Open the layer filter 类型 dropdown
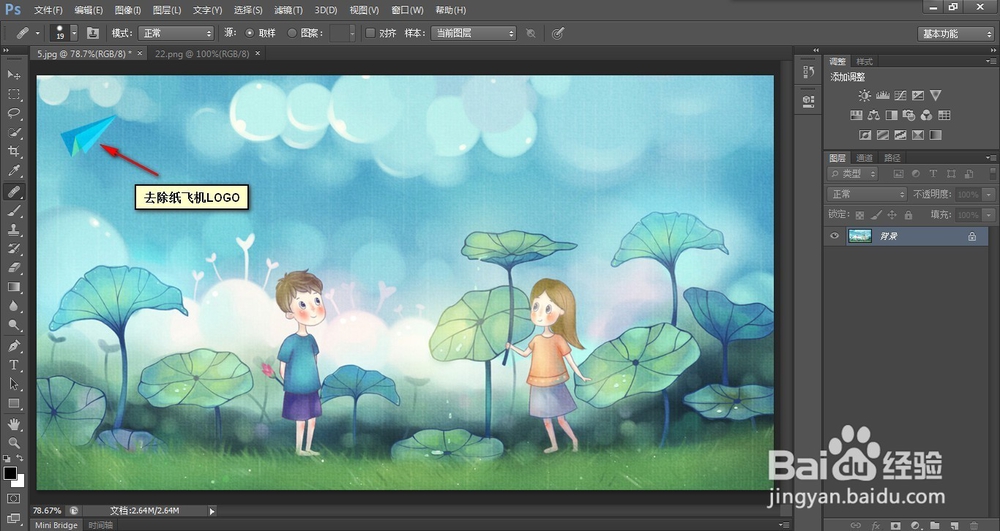This screenshot has height=531, width=1000. coord(852,173)
